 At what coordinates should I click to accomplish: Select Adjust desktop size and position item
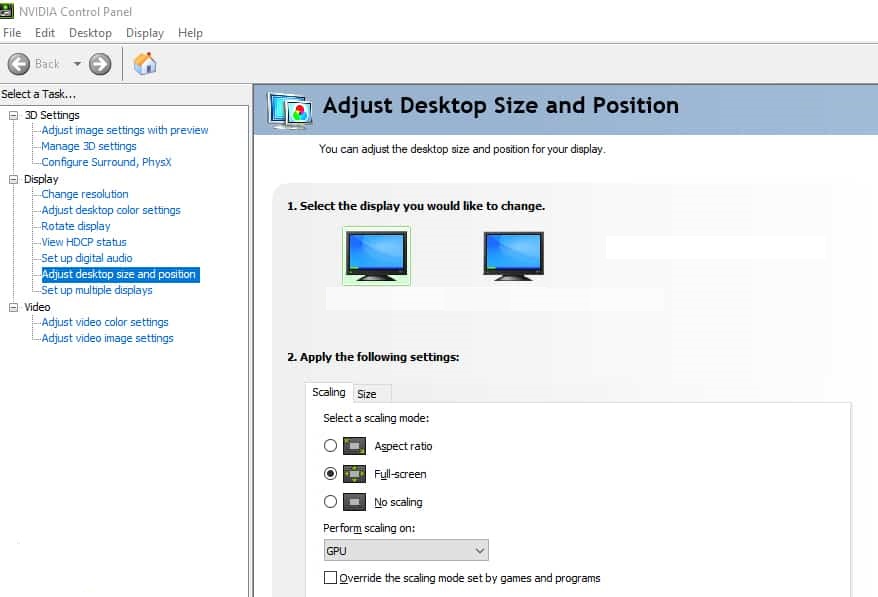click(x=120, y=274)
